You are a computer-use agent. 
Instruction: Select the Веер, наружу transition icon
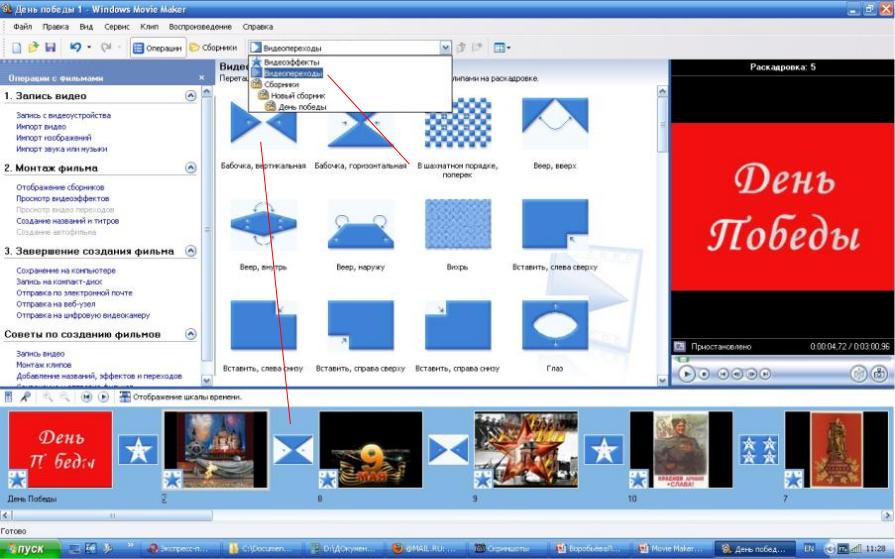point(360,224)
